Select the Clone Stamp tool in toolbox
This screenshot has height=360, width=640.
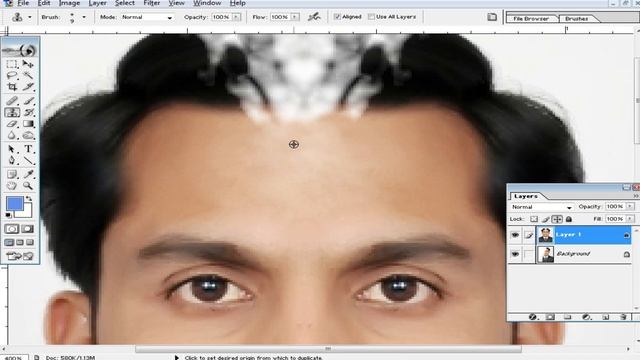(12, 112)
